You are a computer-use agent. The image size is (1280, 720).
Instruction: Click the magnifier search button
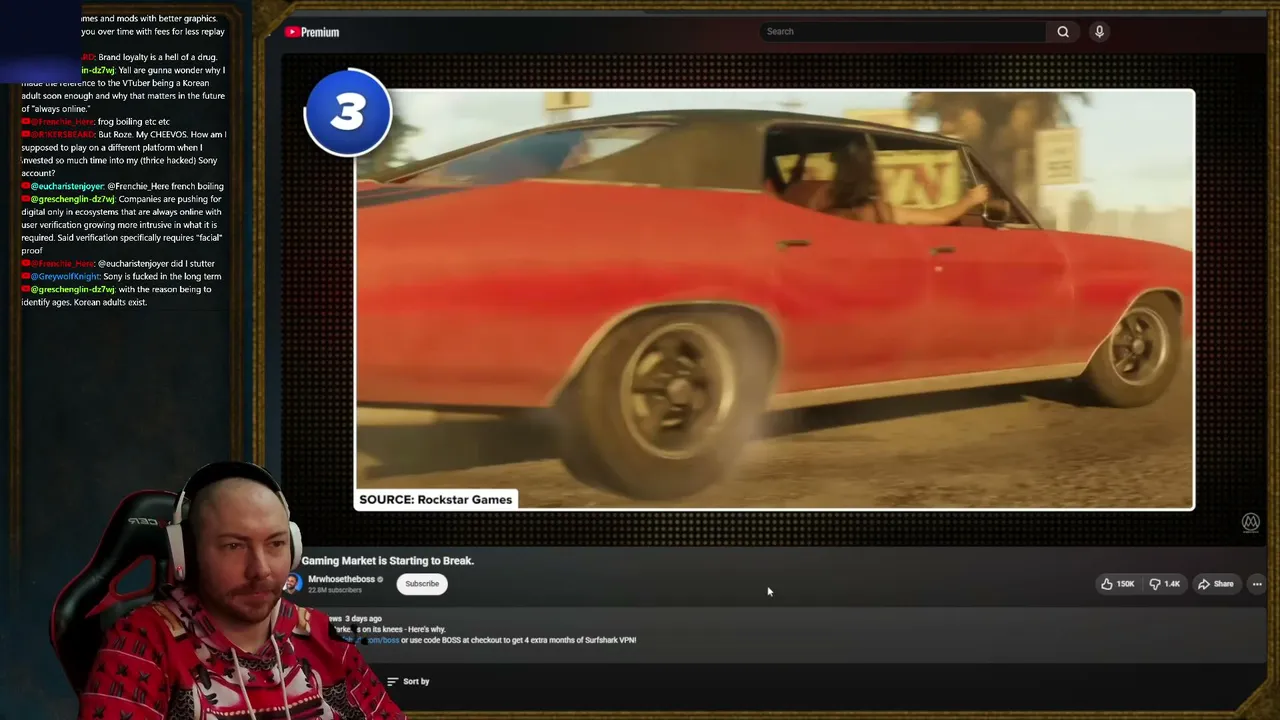click(1063, 32)
